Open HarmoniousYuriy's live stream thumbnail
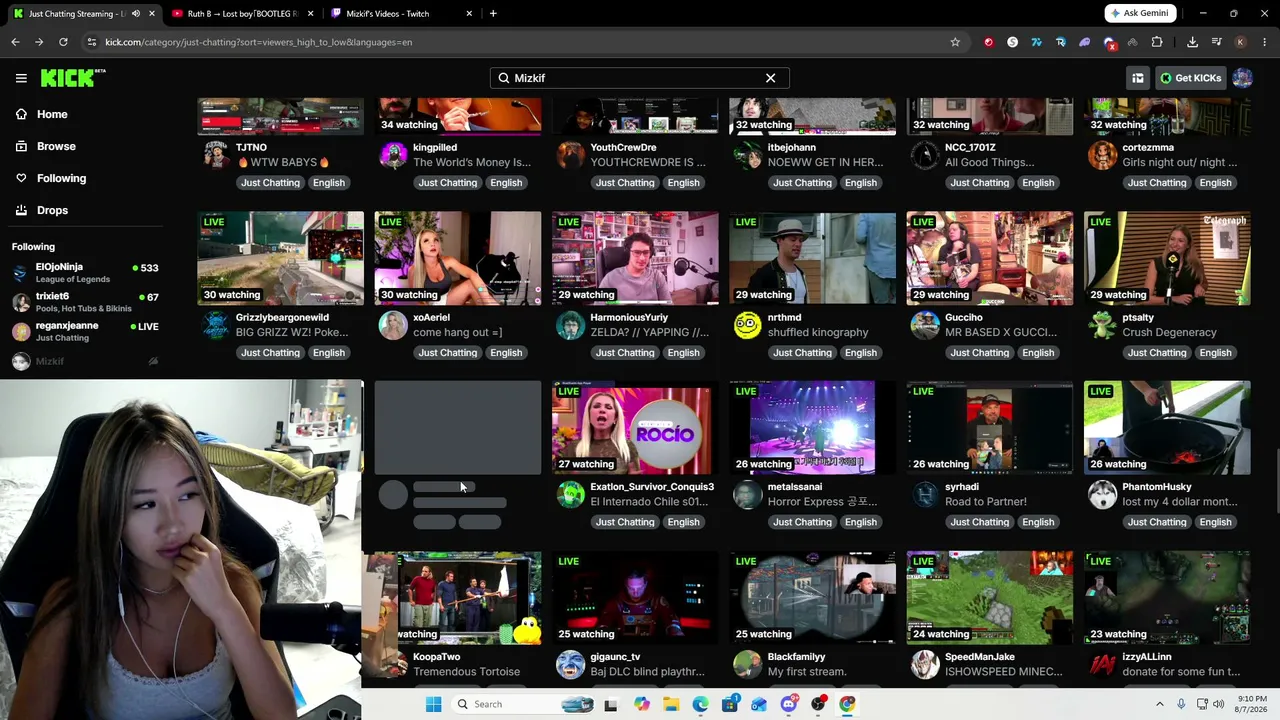This screenshot has width=1280, height=720. 635,258
